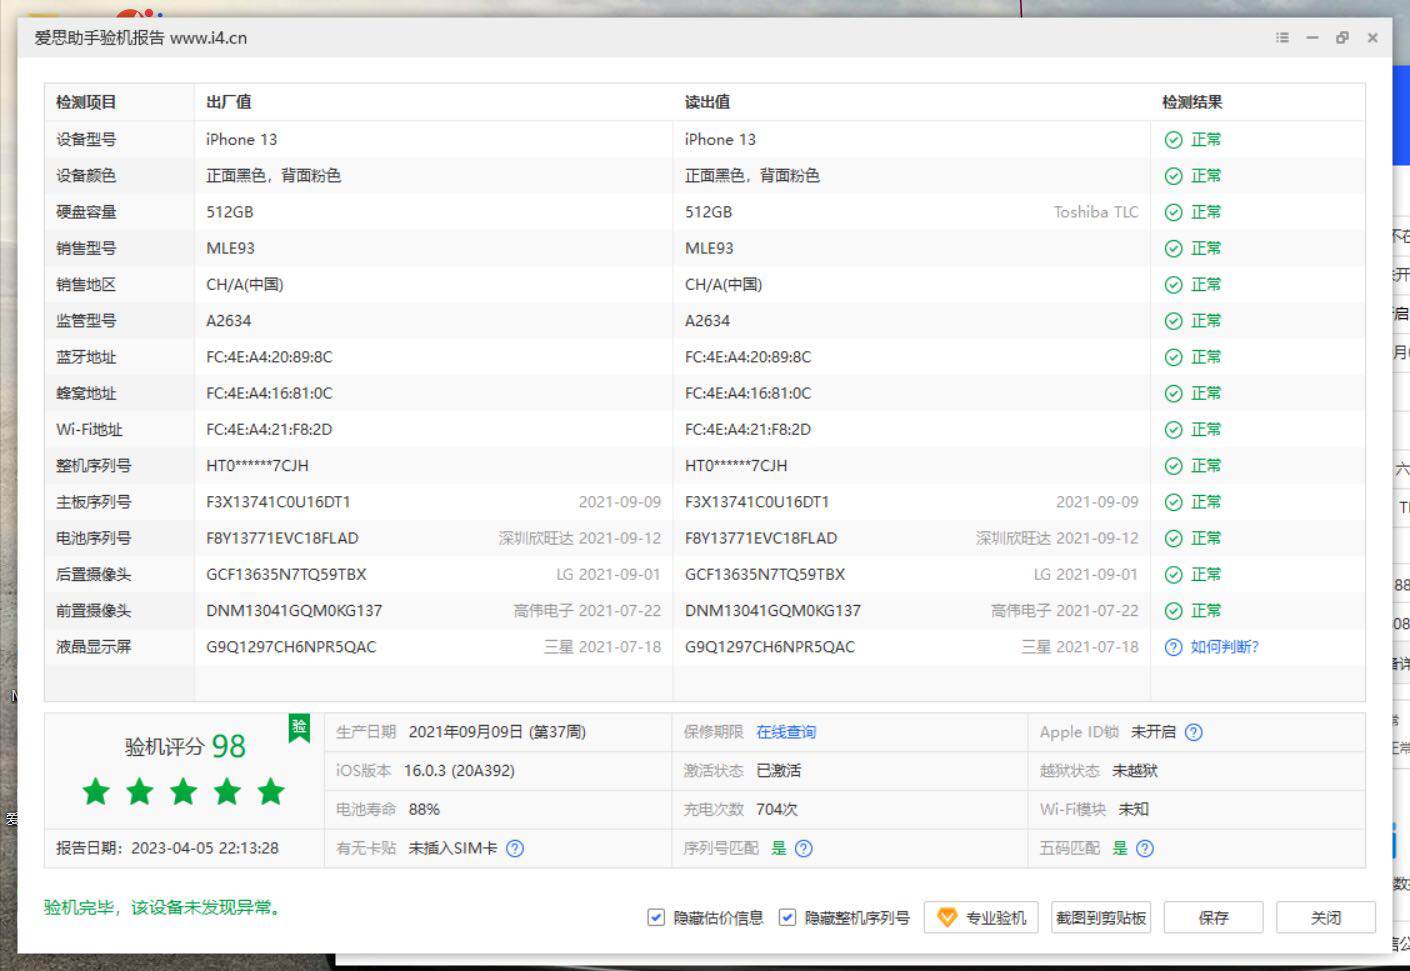Click the help icon next to 五码匹配

[1145, 848]
